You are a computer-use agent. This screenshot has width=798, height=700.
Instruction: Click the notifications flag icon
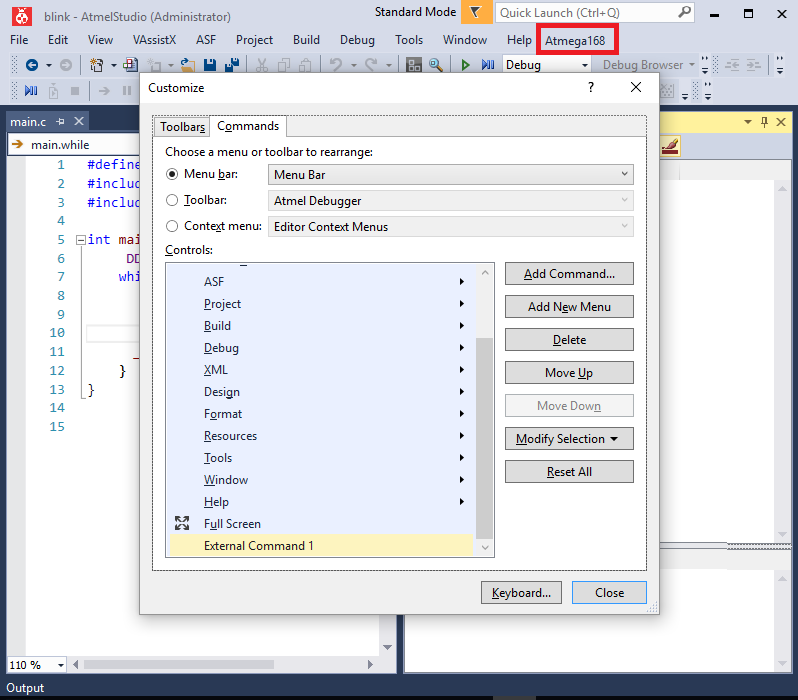(x=476, y=12)
